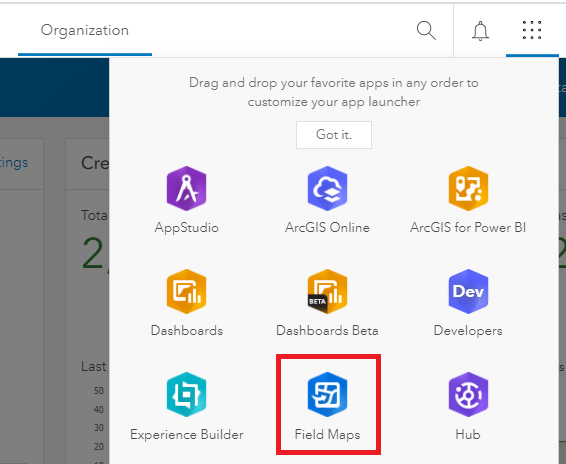566x464 pixels.
Task: Click the ArcGIS for Power BI label
Action: pos(468,227)
